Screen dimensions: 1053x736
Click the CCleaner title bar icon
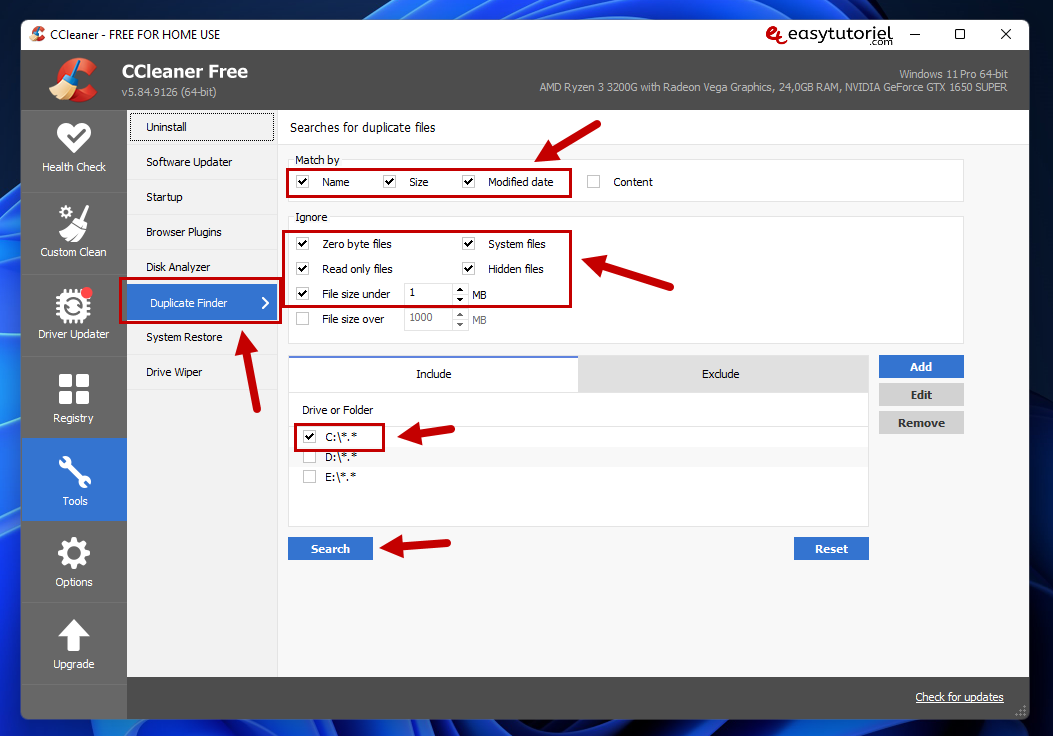38,34
